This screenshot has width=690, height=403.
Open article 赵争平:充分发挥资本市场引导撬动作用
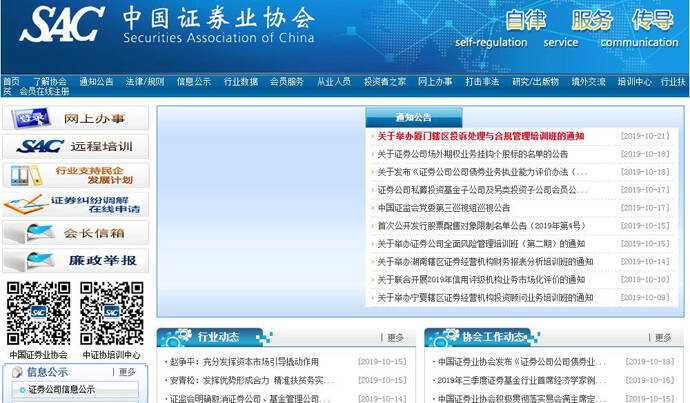[244, 362]
